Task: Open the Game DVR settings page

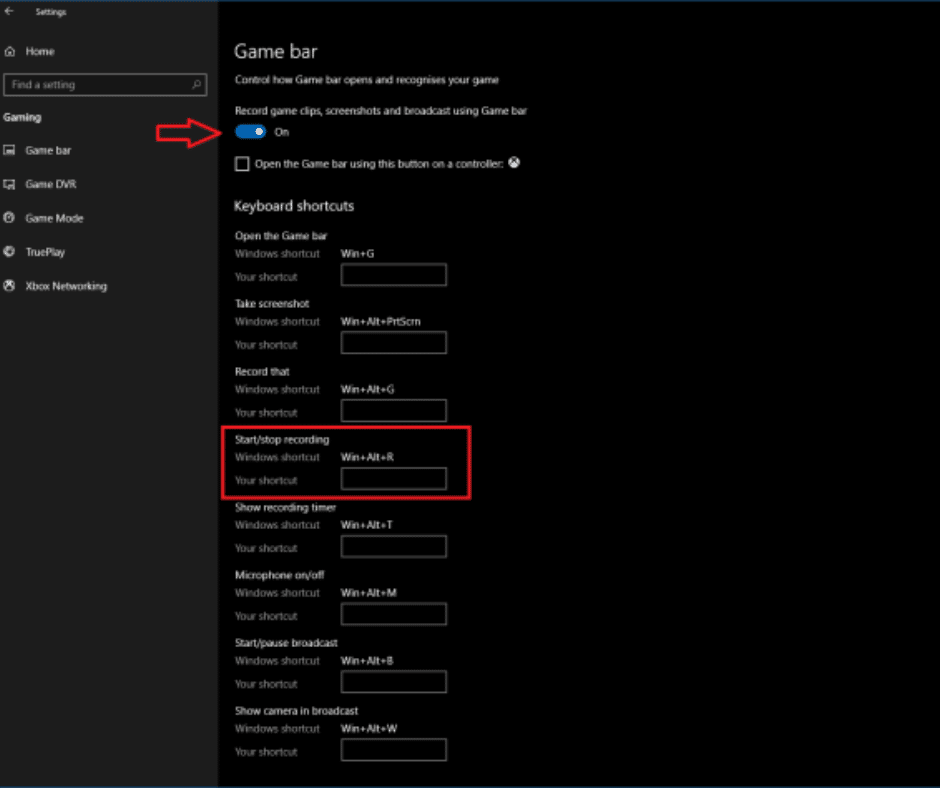Action: click(x=50, y=184)
